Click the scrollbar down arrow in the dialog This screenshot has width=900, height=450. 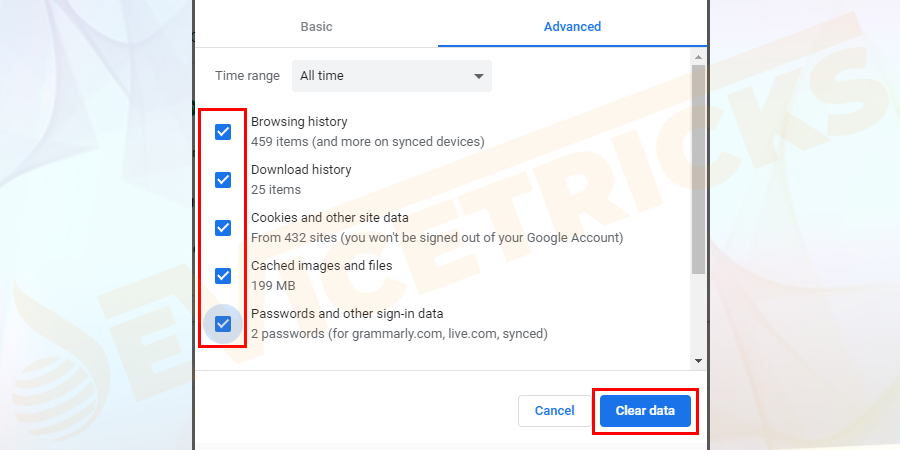699,361
